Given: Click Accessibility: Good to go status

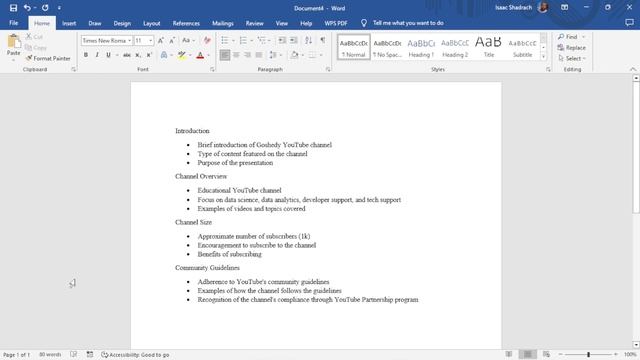Looking at the screenshot, I should pyautogui.click(x=135, y=355).
